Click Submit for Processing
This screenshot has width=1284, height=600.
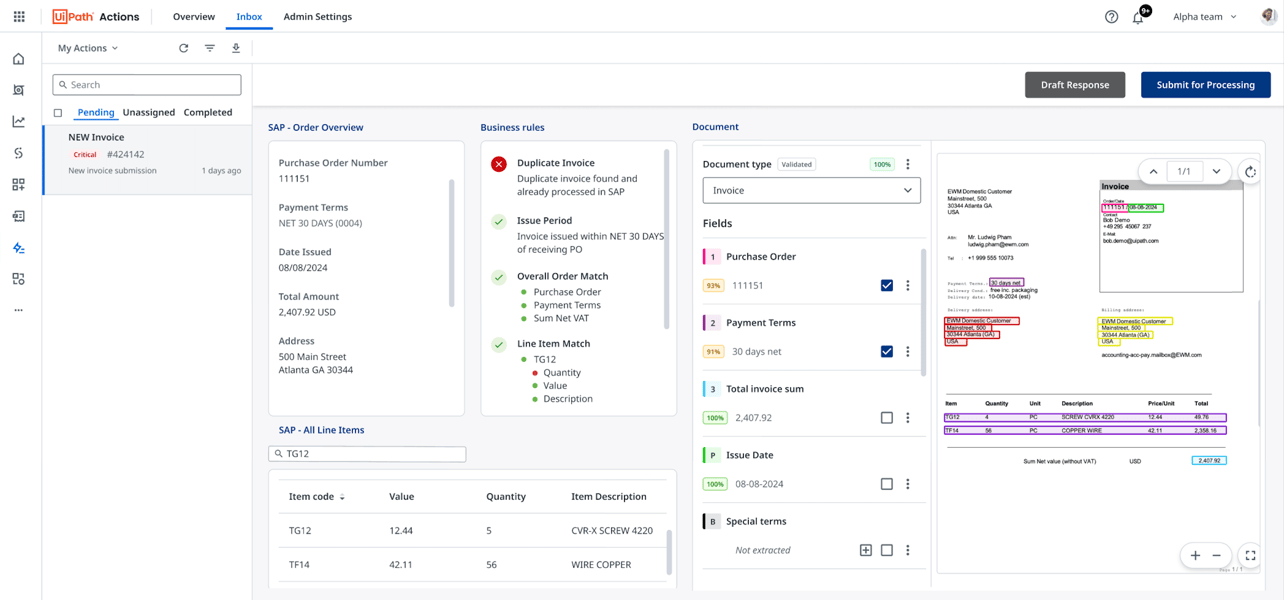tap(1206, 85)
